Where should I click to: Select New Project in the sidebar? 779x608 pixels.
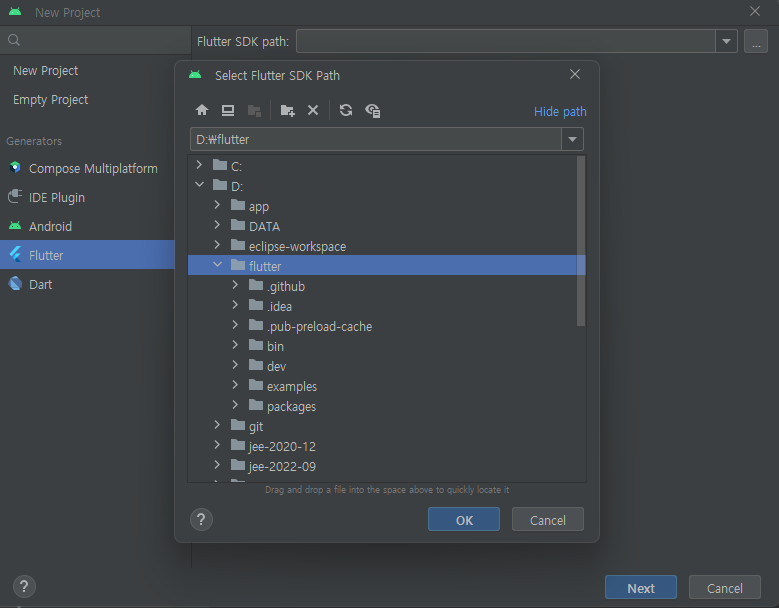tap(46, 71)
